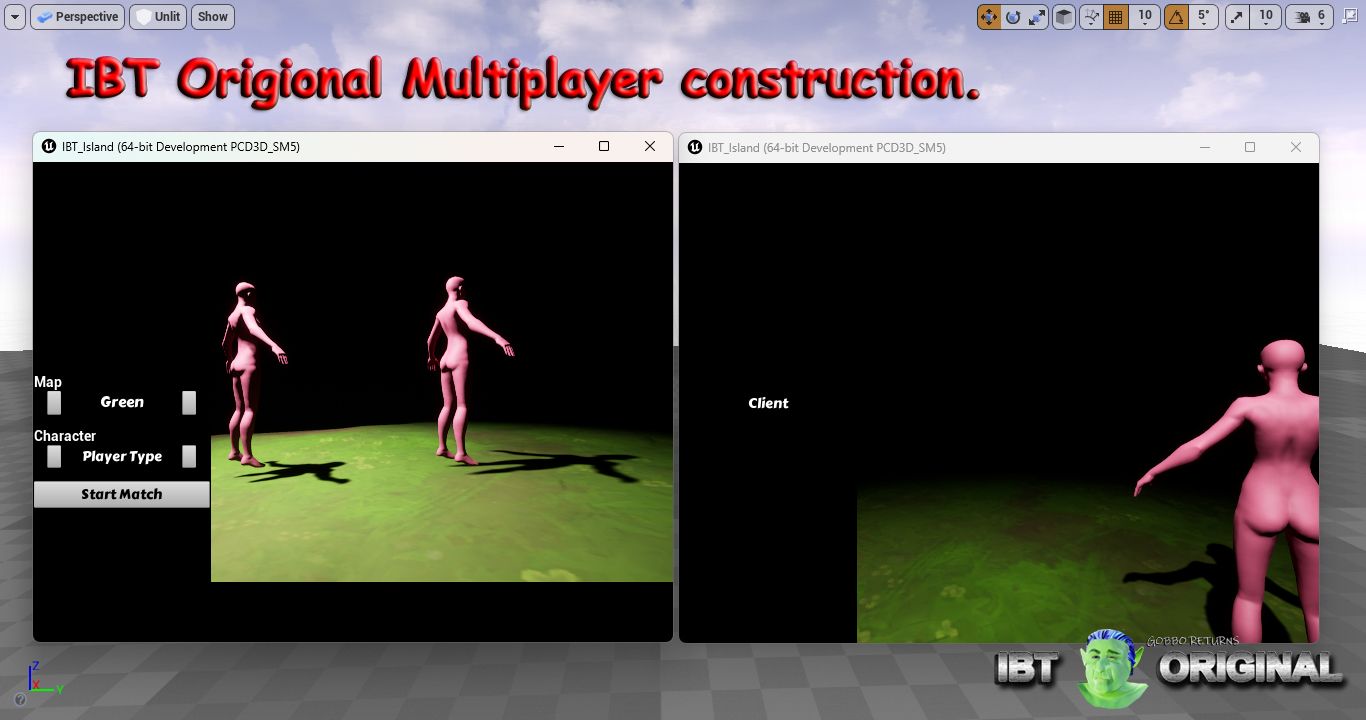Open the rotation snap 5° dropdown
This screenshot has height=720, width=1366.
[x=1205, y=17]
